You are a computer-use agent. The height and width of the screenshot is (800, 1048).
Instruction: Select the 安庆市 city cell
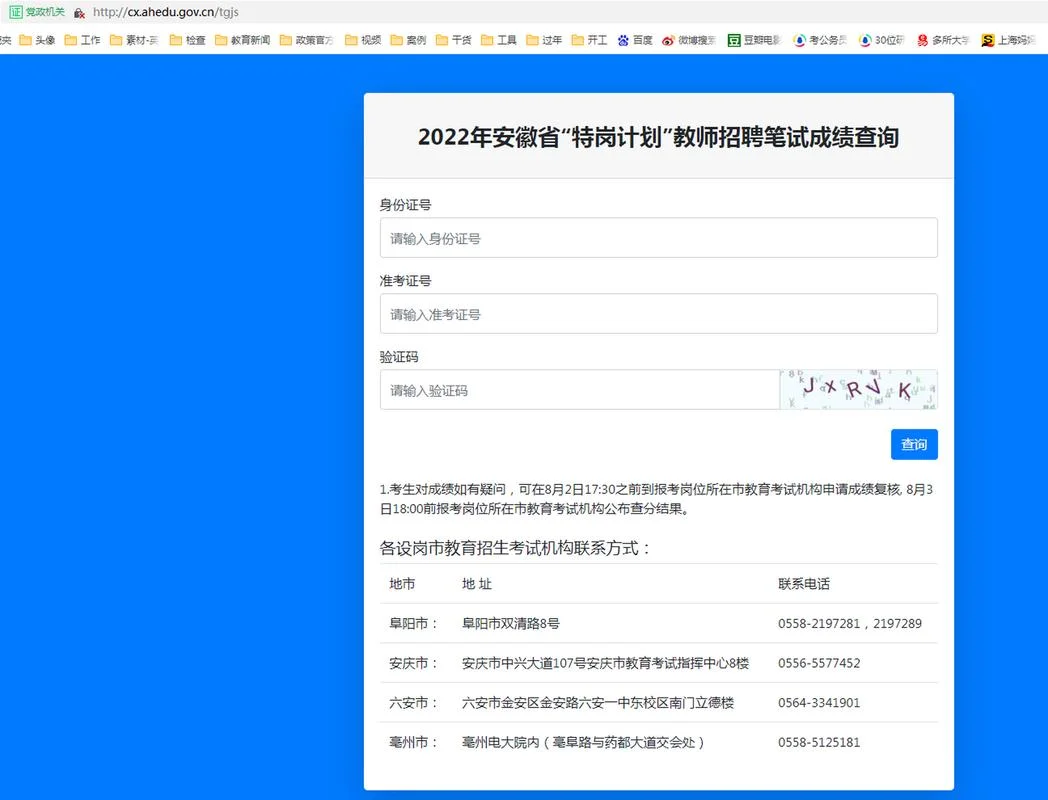[x=413, y=663]
